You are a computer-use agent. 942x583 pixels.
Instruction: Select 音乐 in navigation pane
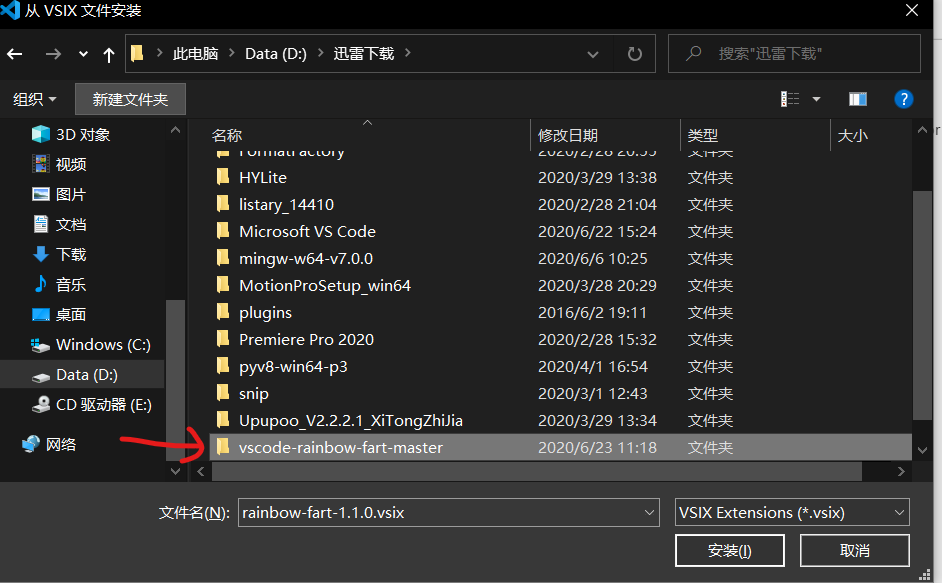(59, 284)
